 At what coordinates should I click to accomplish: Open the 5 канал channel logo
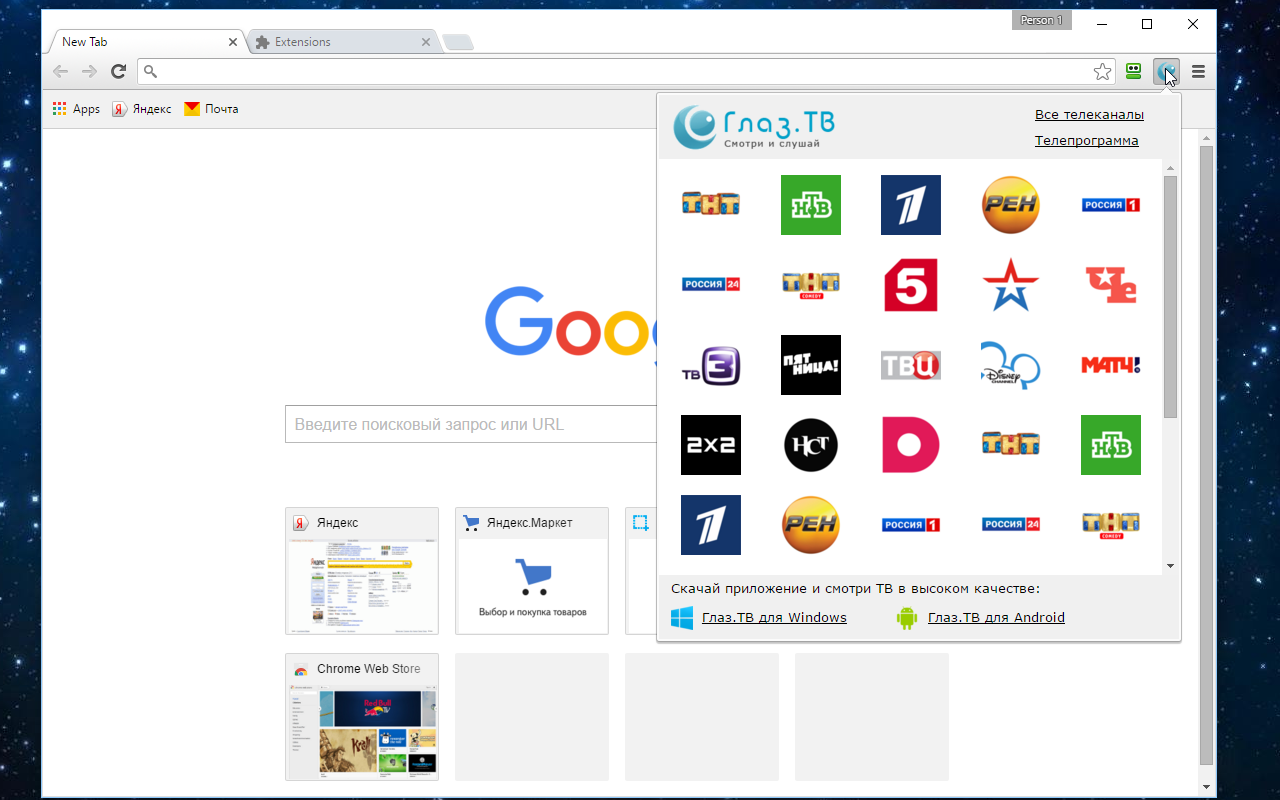tap(911, 285)
